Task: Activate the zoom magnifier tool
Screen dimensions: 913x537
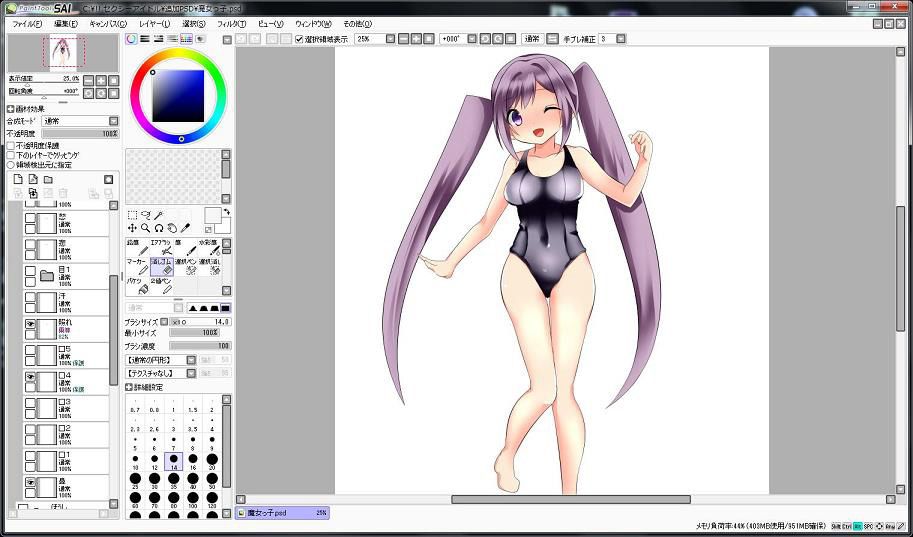Action: coord(145,228)
